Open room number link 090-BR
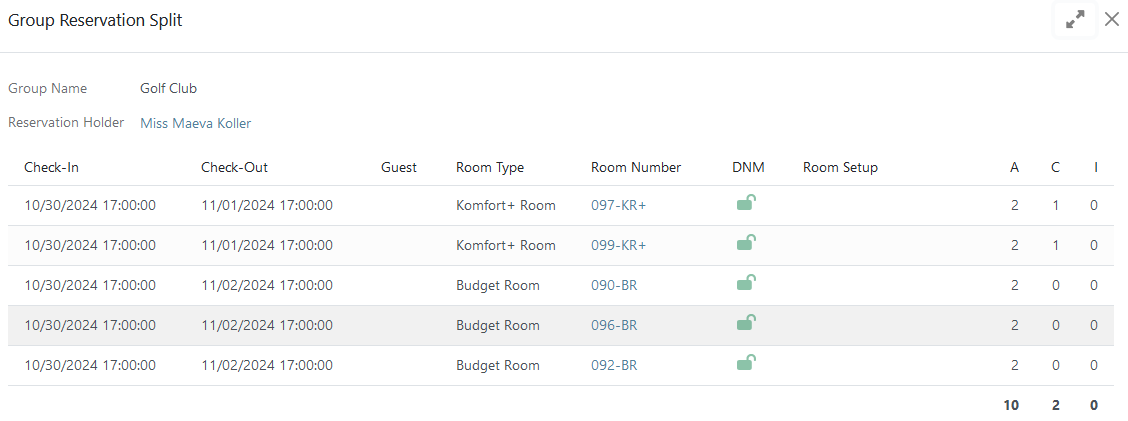 [614, 285]
